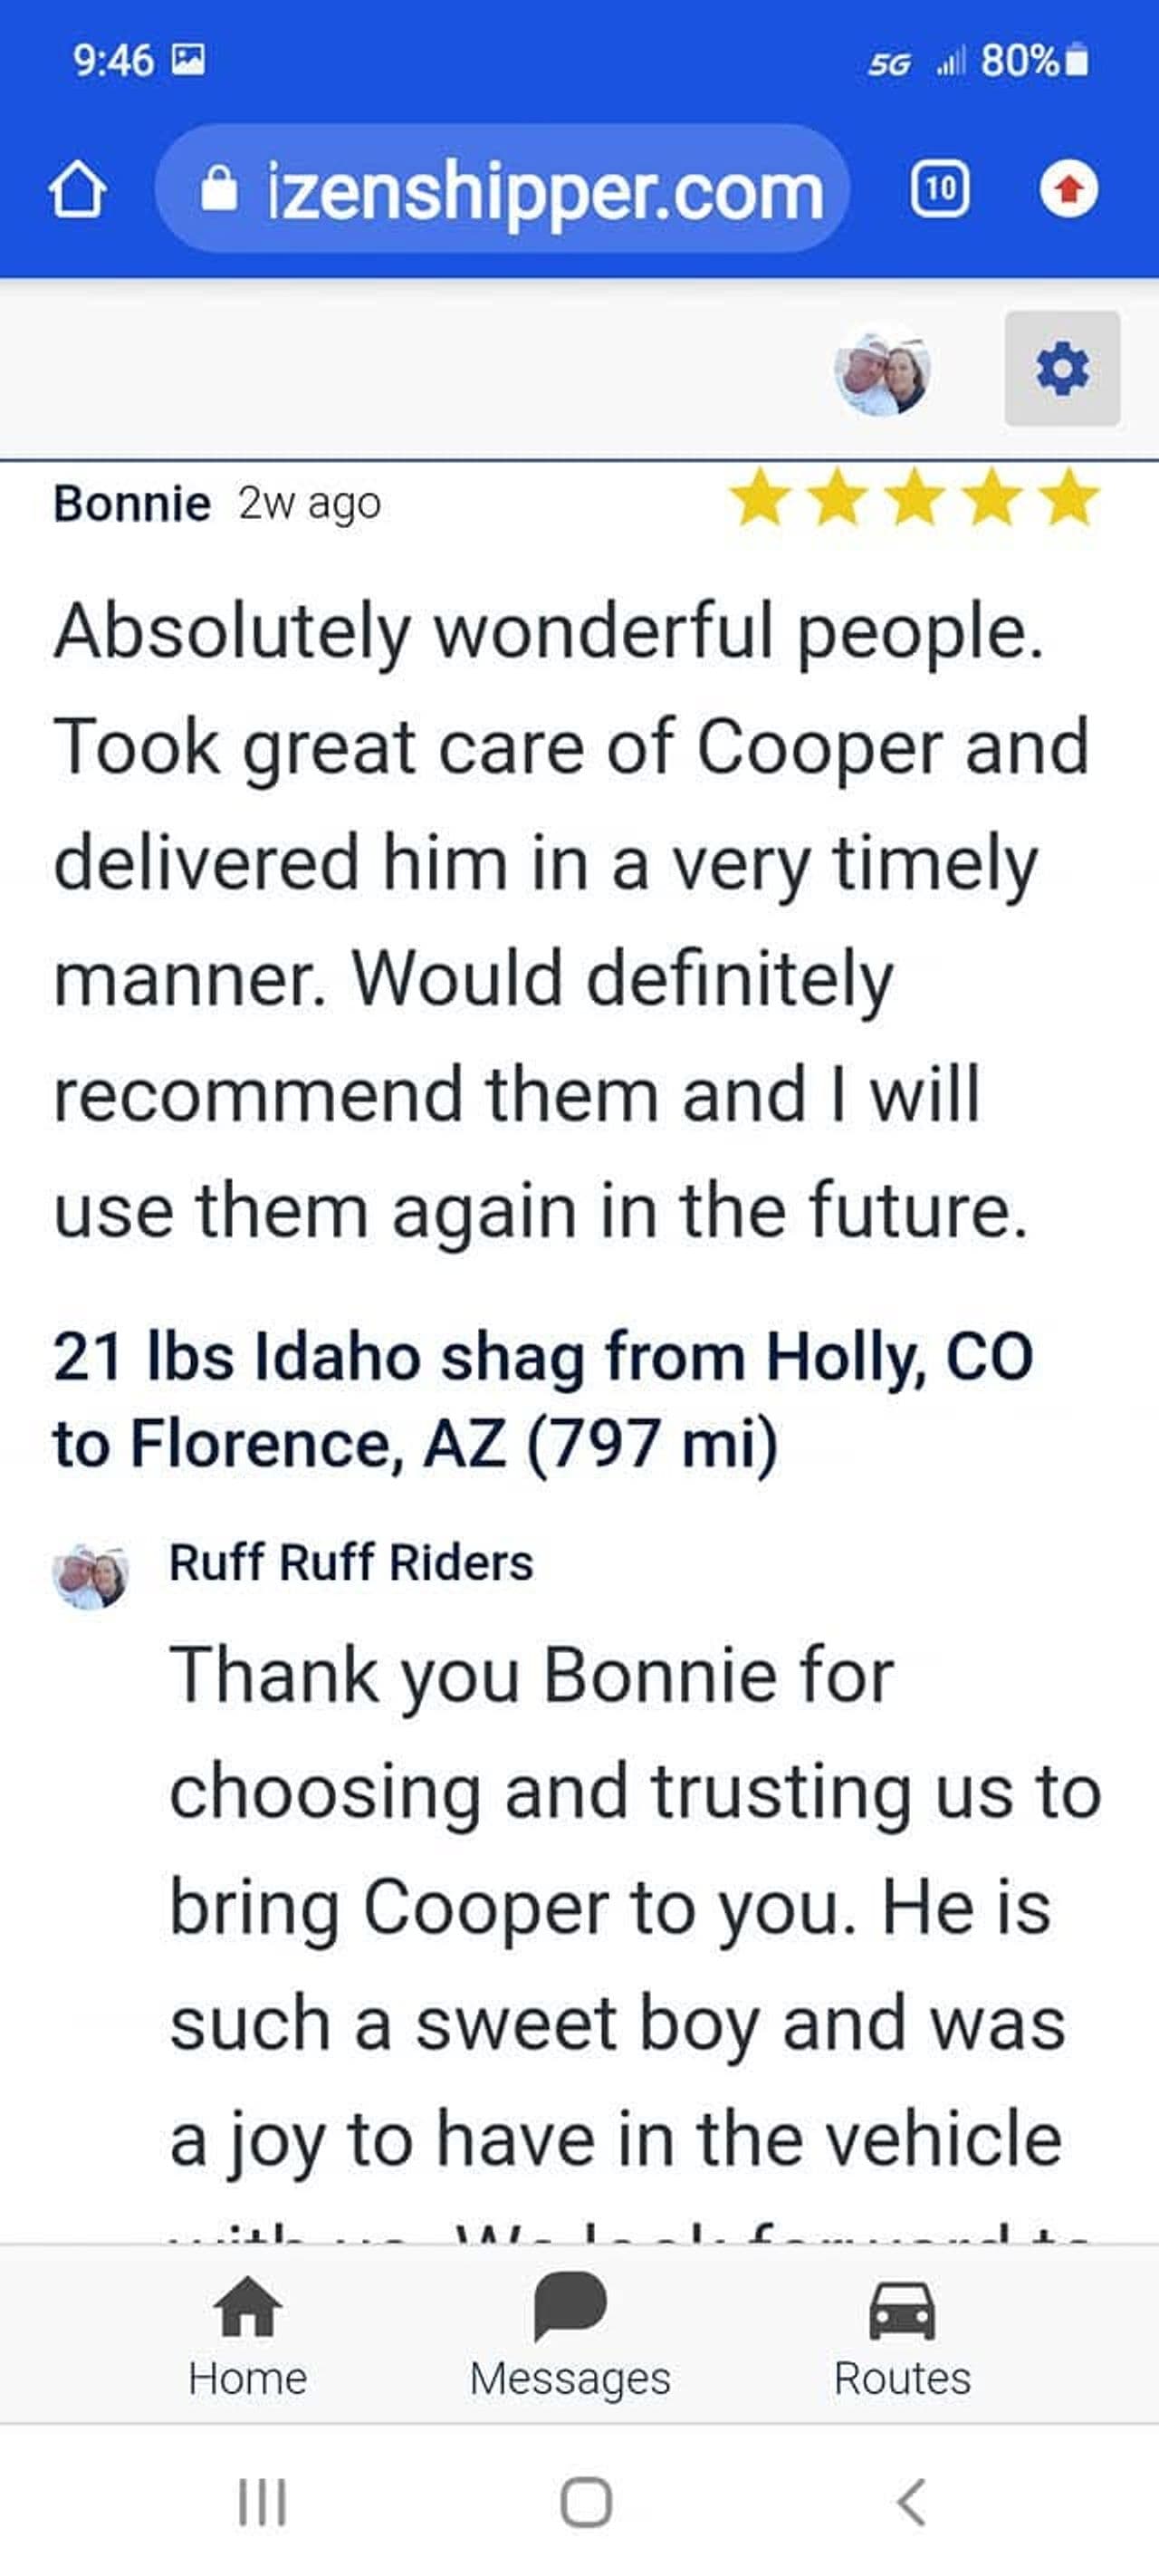Go to the Home tab
The image size is (1159, 2576).
pos(247,2337)
